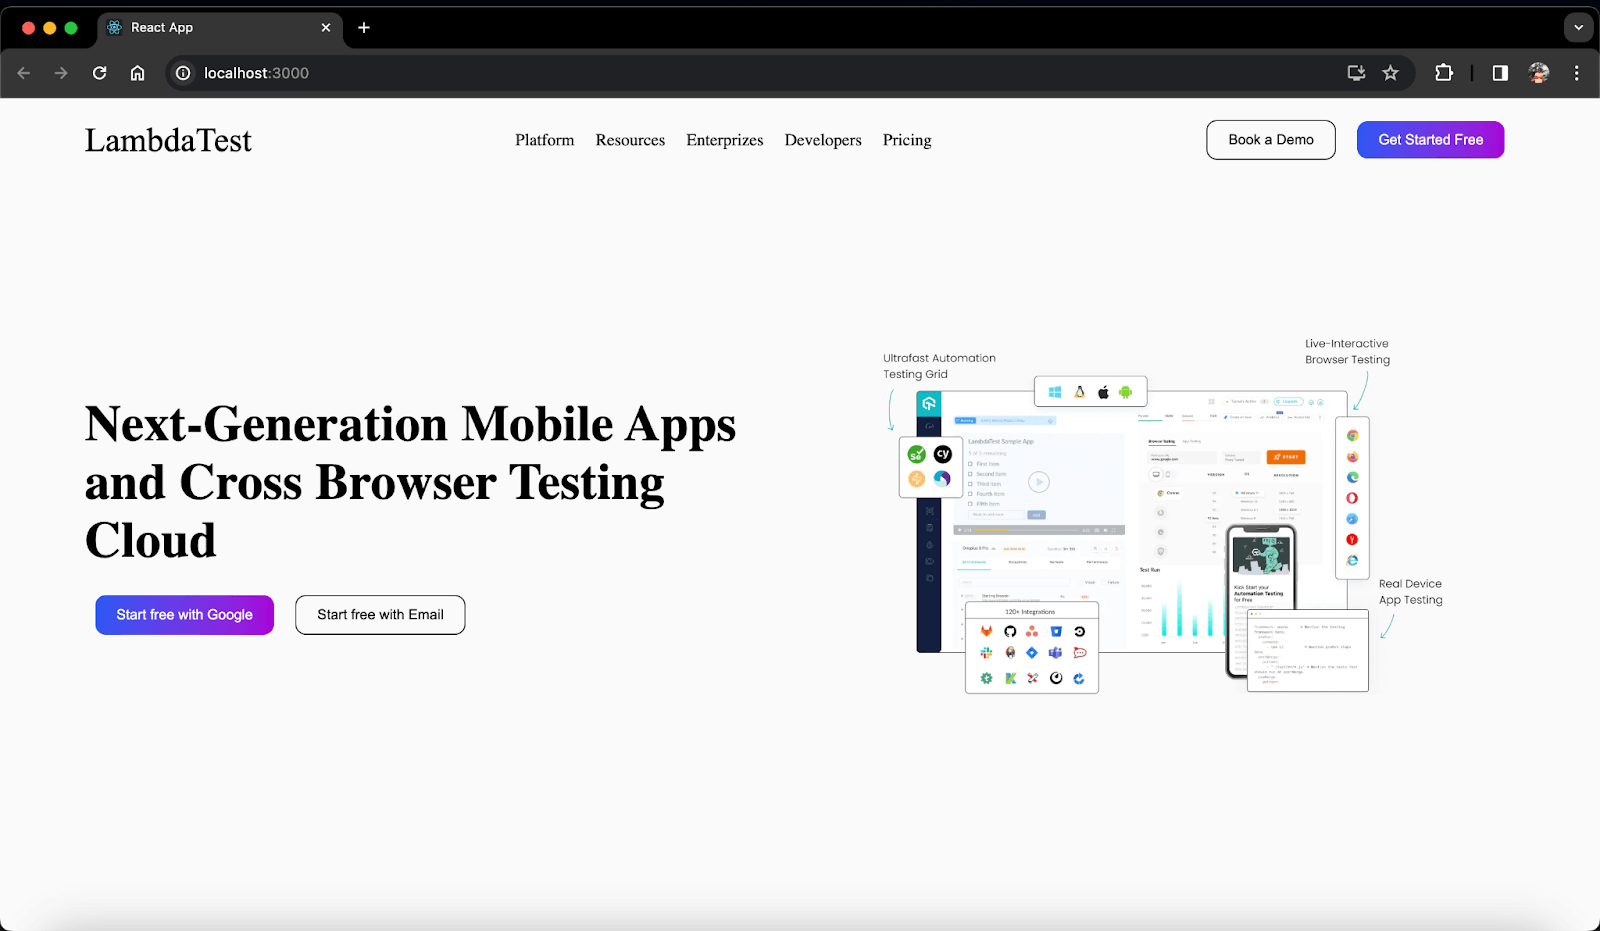Click the Selenium icon in the frameworks card
The width and height of the screenshot is (1600, 931).
coord(916,455)
